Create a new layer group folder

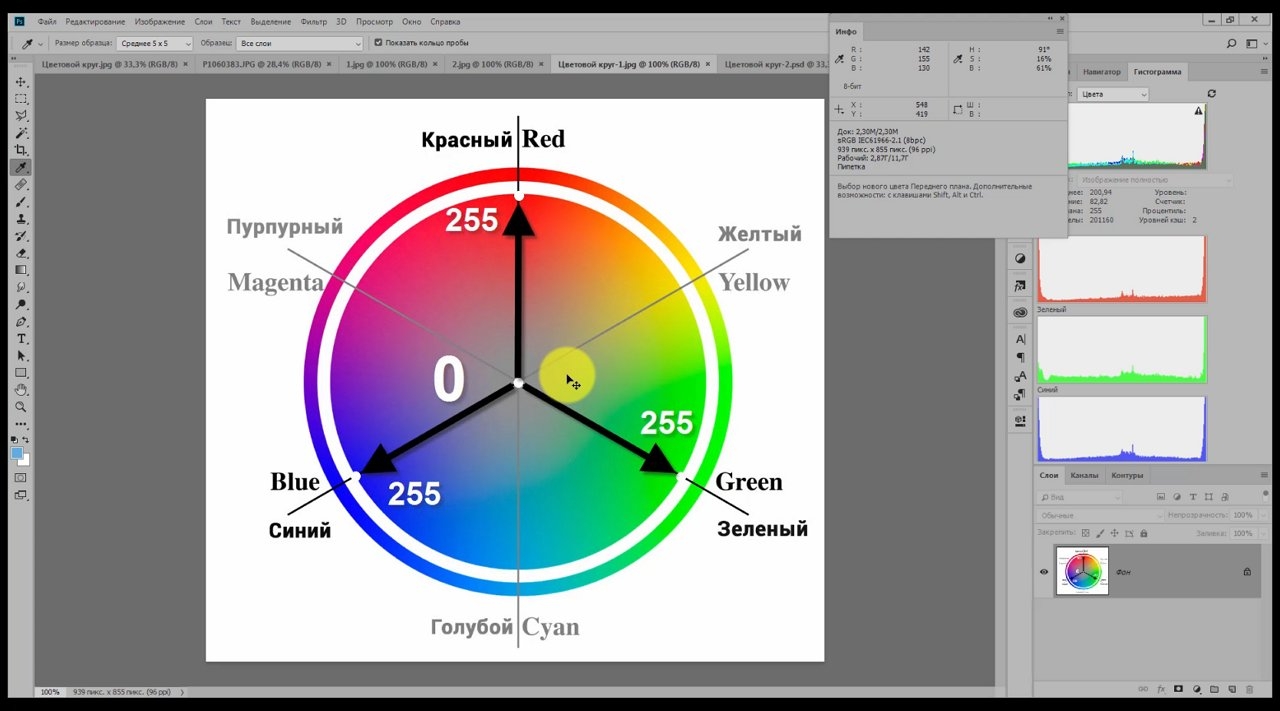coord(1213,689)
